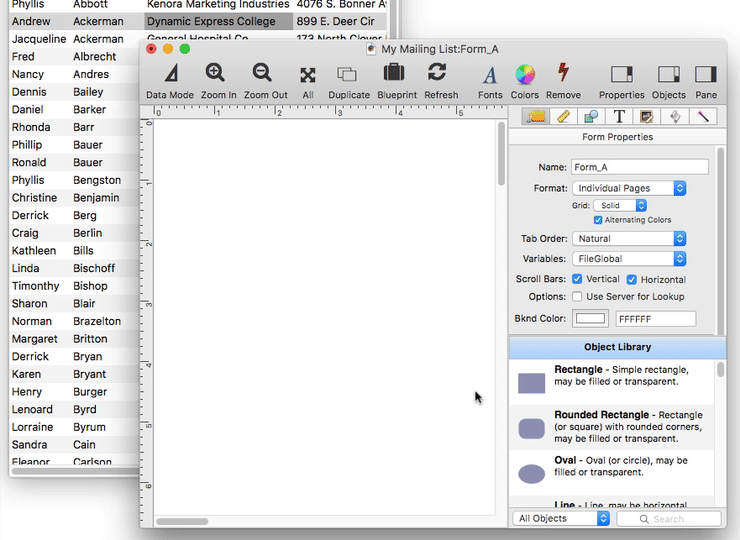Refresh the form view
Screen dimensions: 740x540
coord(437,72)
